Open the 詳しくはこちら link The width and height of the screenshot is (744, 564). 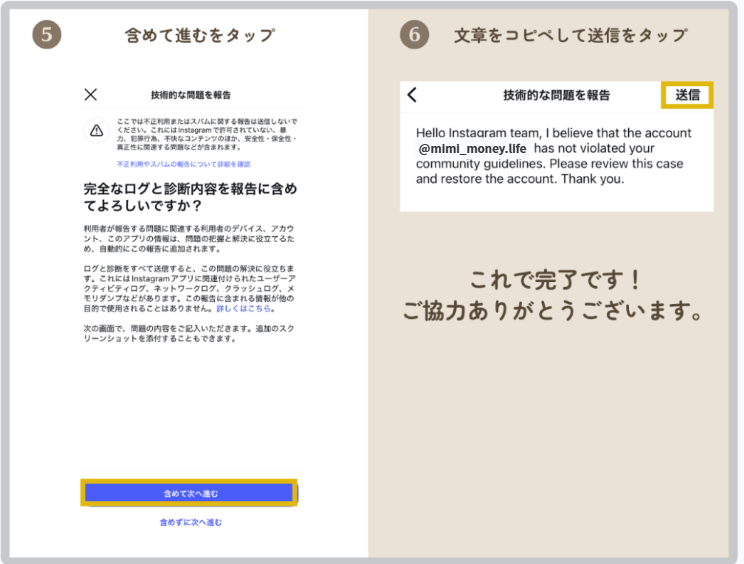point(244,308)
